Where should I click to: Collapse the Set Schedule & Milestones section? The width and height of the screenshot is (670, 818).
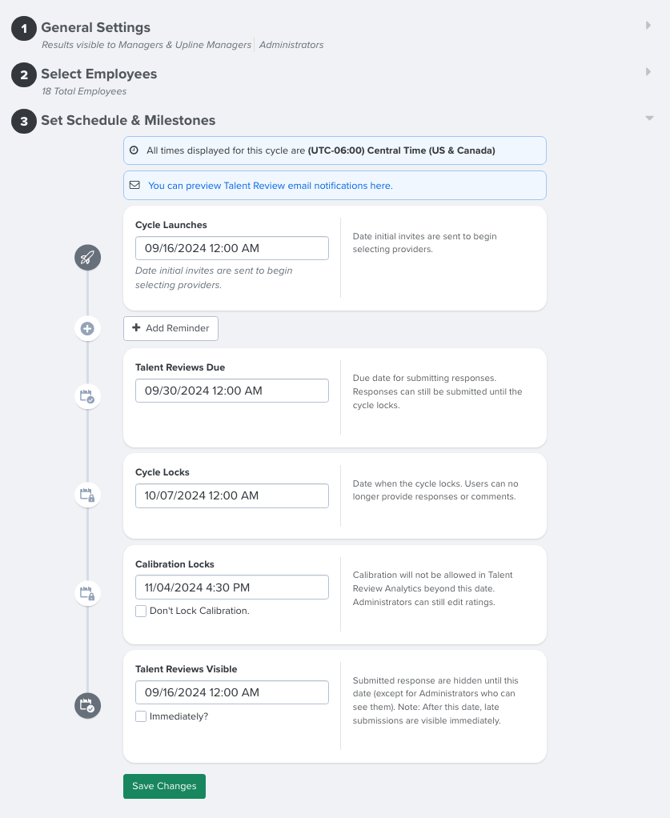tap(649, 118)
